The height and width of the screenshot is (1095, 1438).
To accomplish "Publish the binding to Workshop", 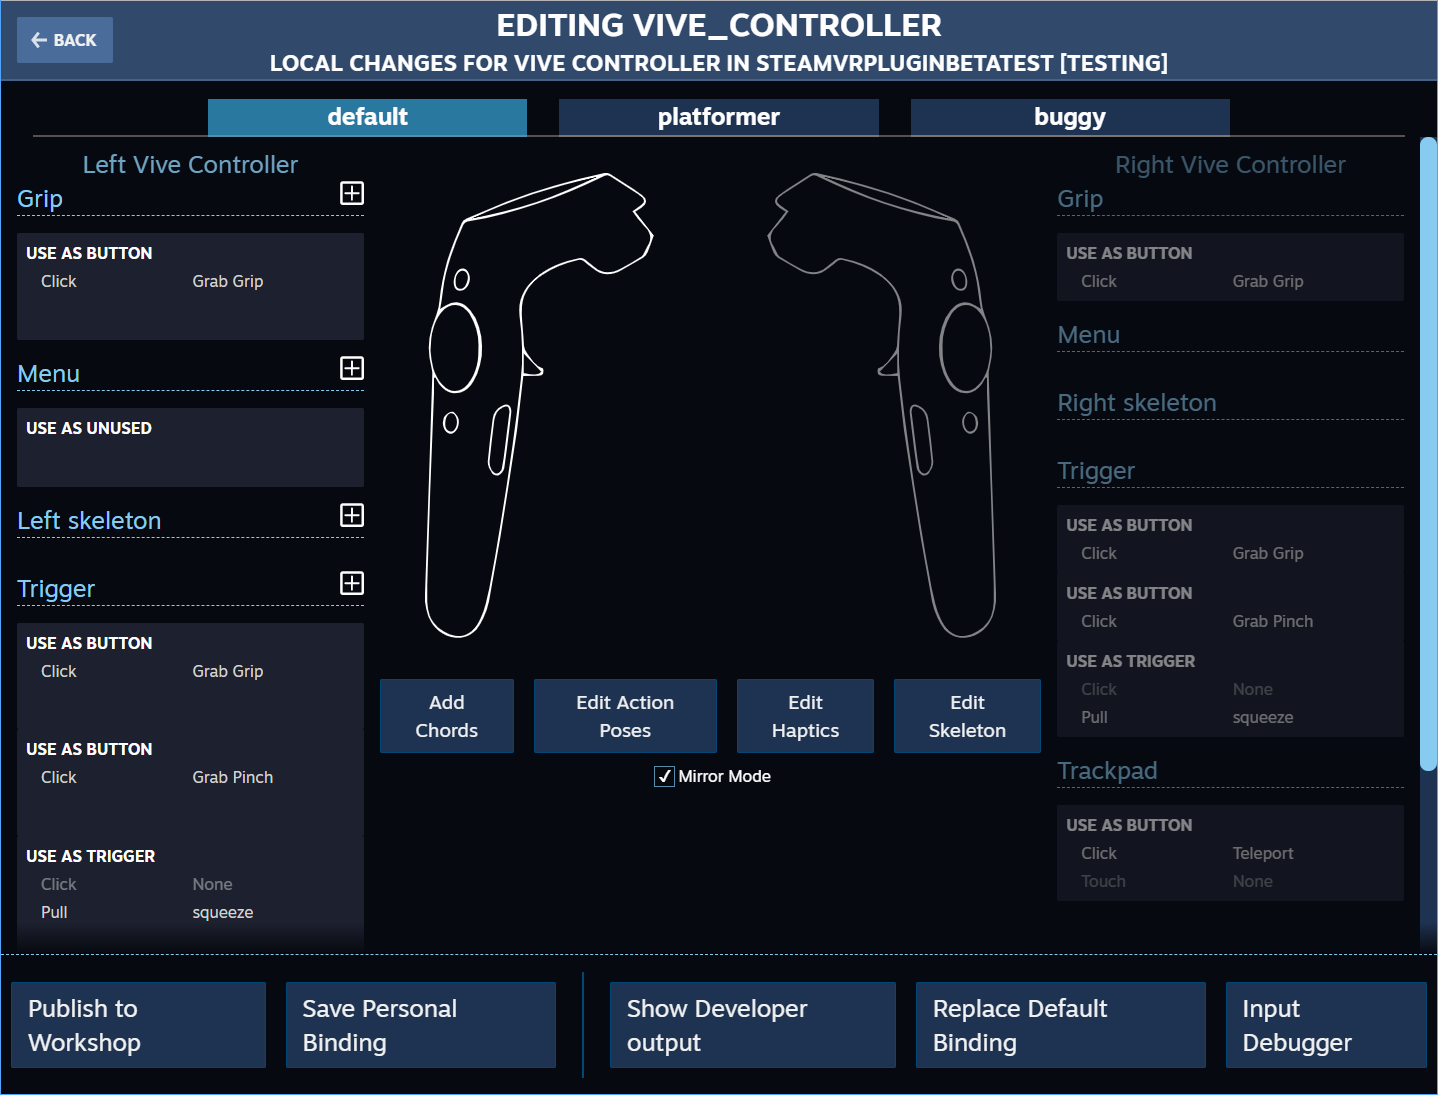I will point(138,1025).
